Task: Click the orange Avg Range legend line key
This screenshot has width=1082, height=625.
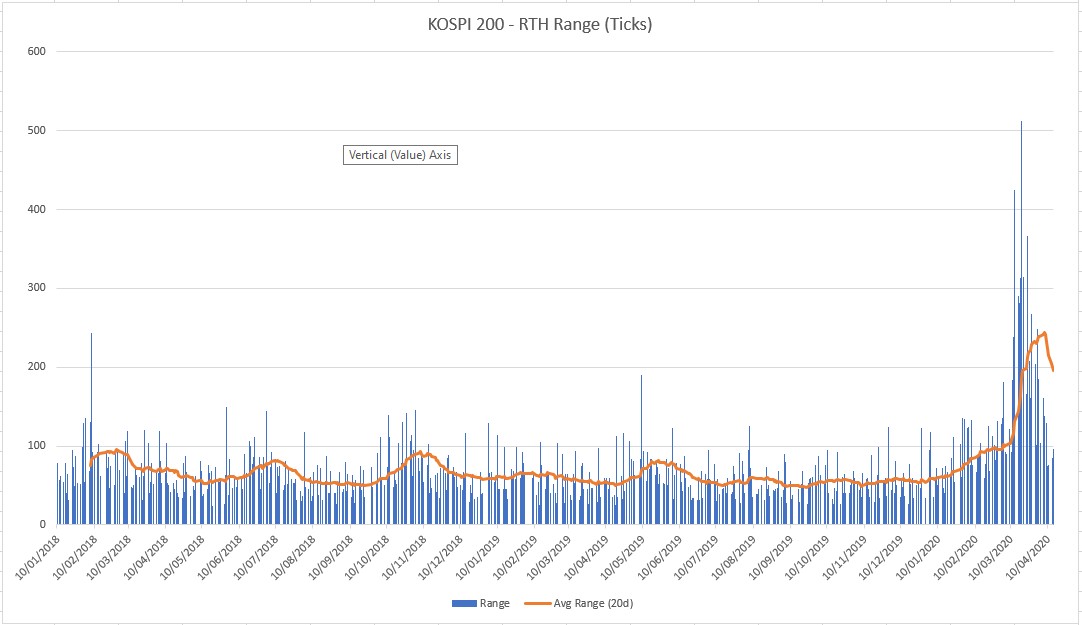Action: pyautogui.click(x=537, y=603)
